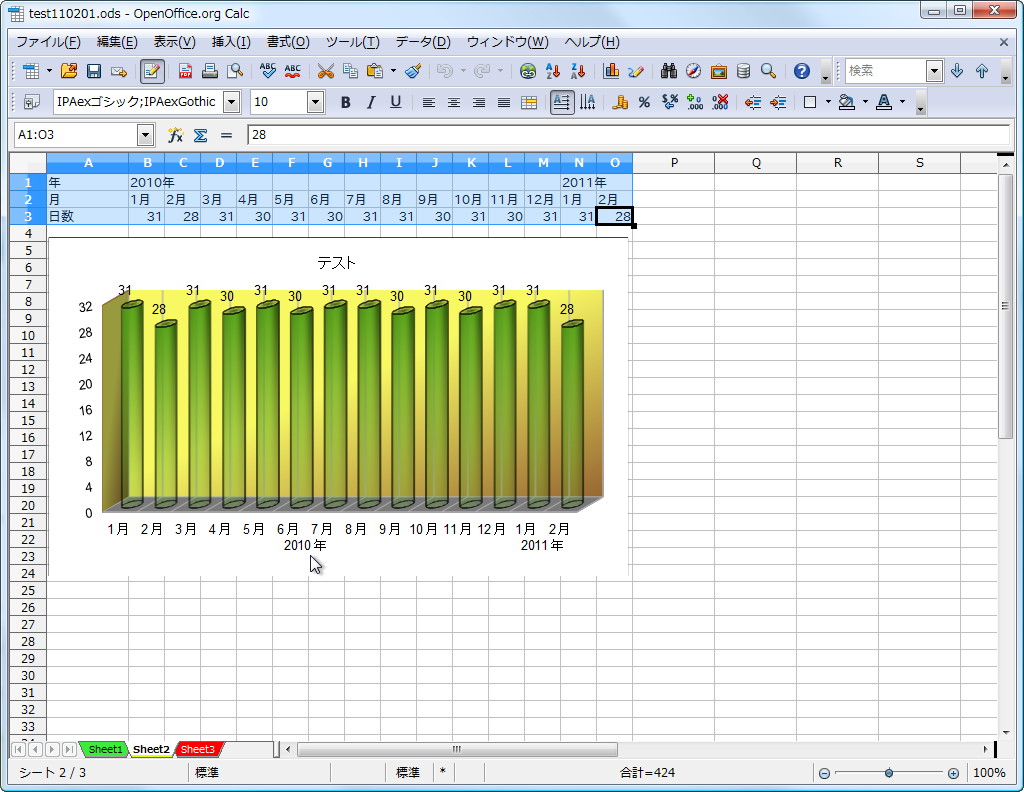Print the file directly icon
This screenshot has width=1024, height=792.
click(210, 71)
